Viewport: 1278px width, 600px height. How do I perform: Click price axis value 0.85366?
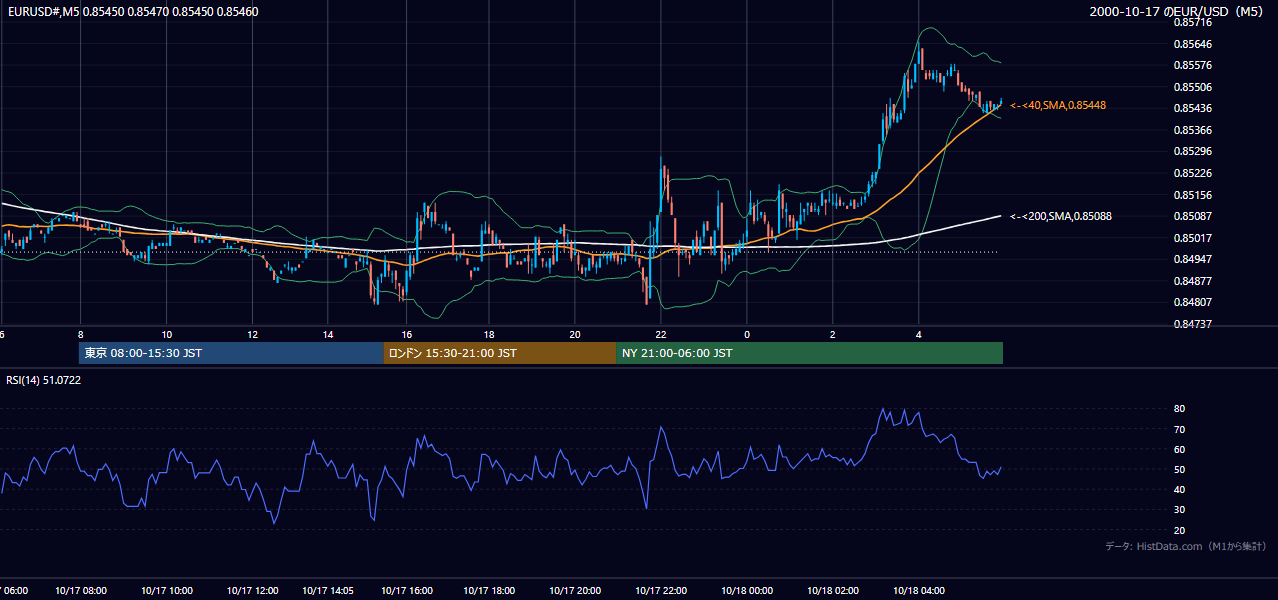tap(1192, 130)
